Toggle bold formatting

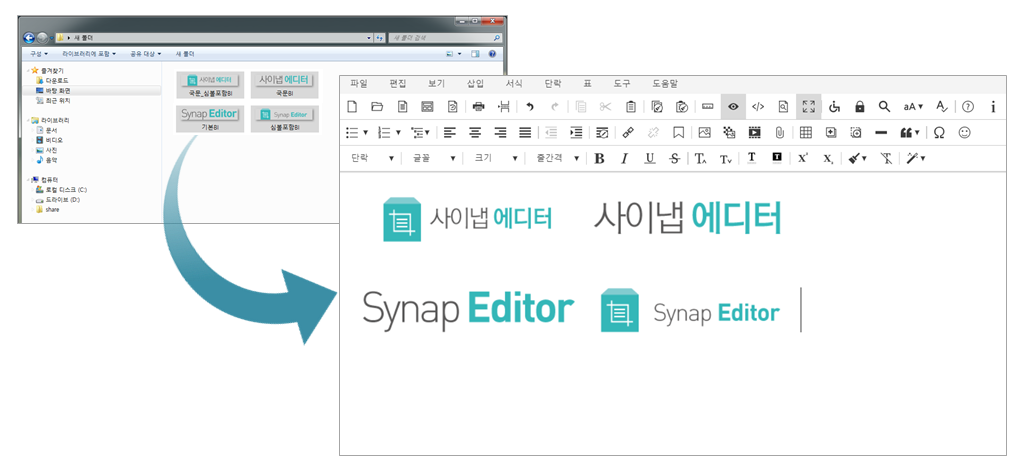click(599, 158)
